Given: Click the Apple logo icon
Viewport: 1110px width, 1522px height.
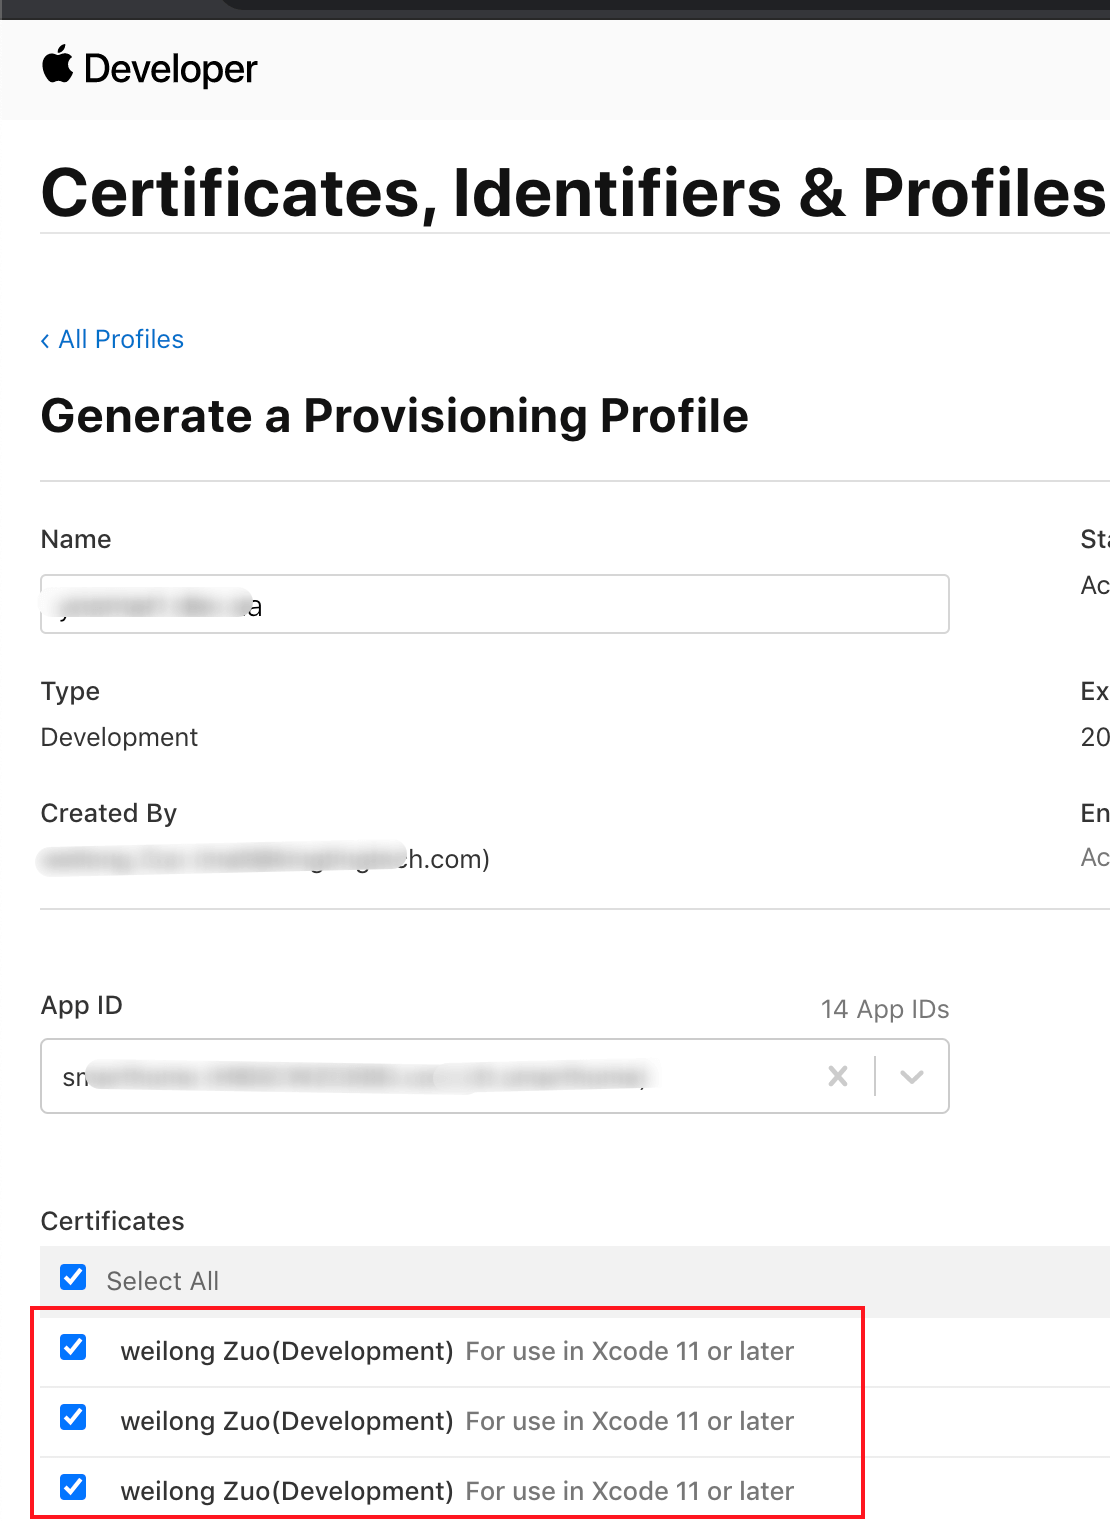Looking at the screenshot, I should pyautogui.click(x=57, y=64).
